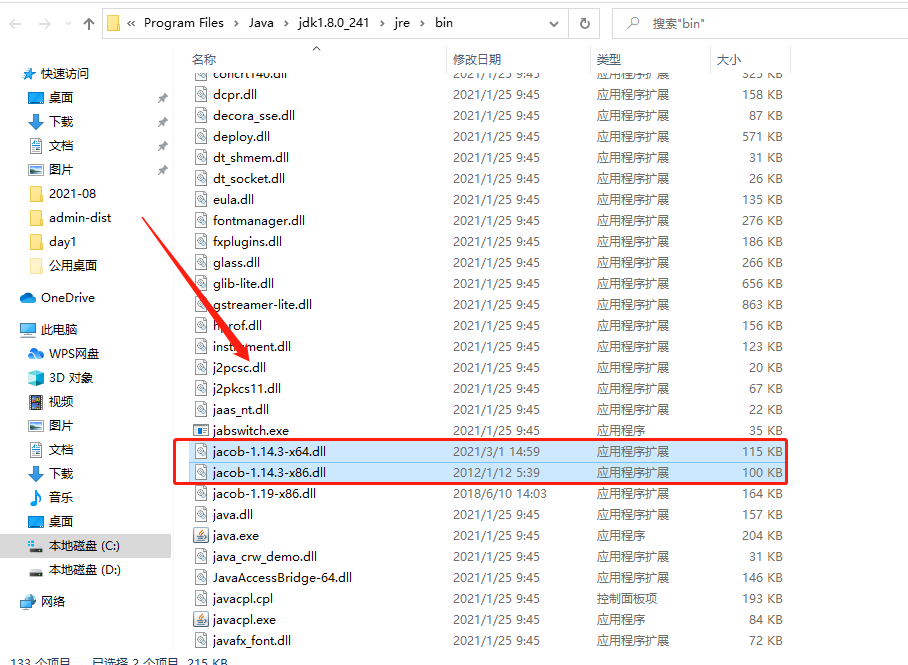Click the refresh button beside address bar
The width and height of the screenshot is (908, 665).
coord(583,22)
